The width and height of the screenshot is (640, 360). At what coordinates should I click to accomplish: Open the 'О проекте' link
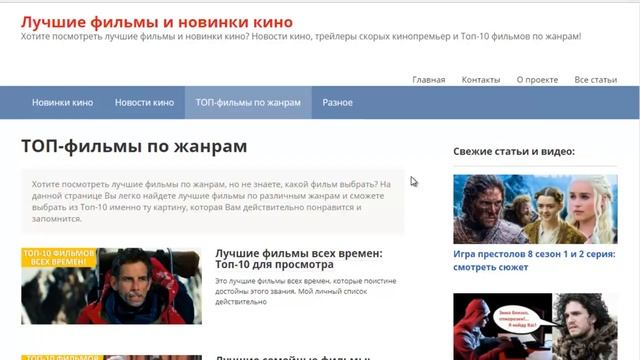point(537,80)
